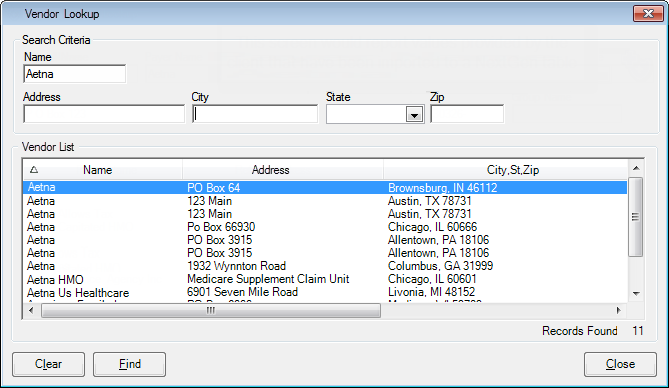The image size is (669, 388).
Task: Click into the City search field
Action: [x=255, y=114]
